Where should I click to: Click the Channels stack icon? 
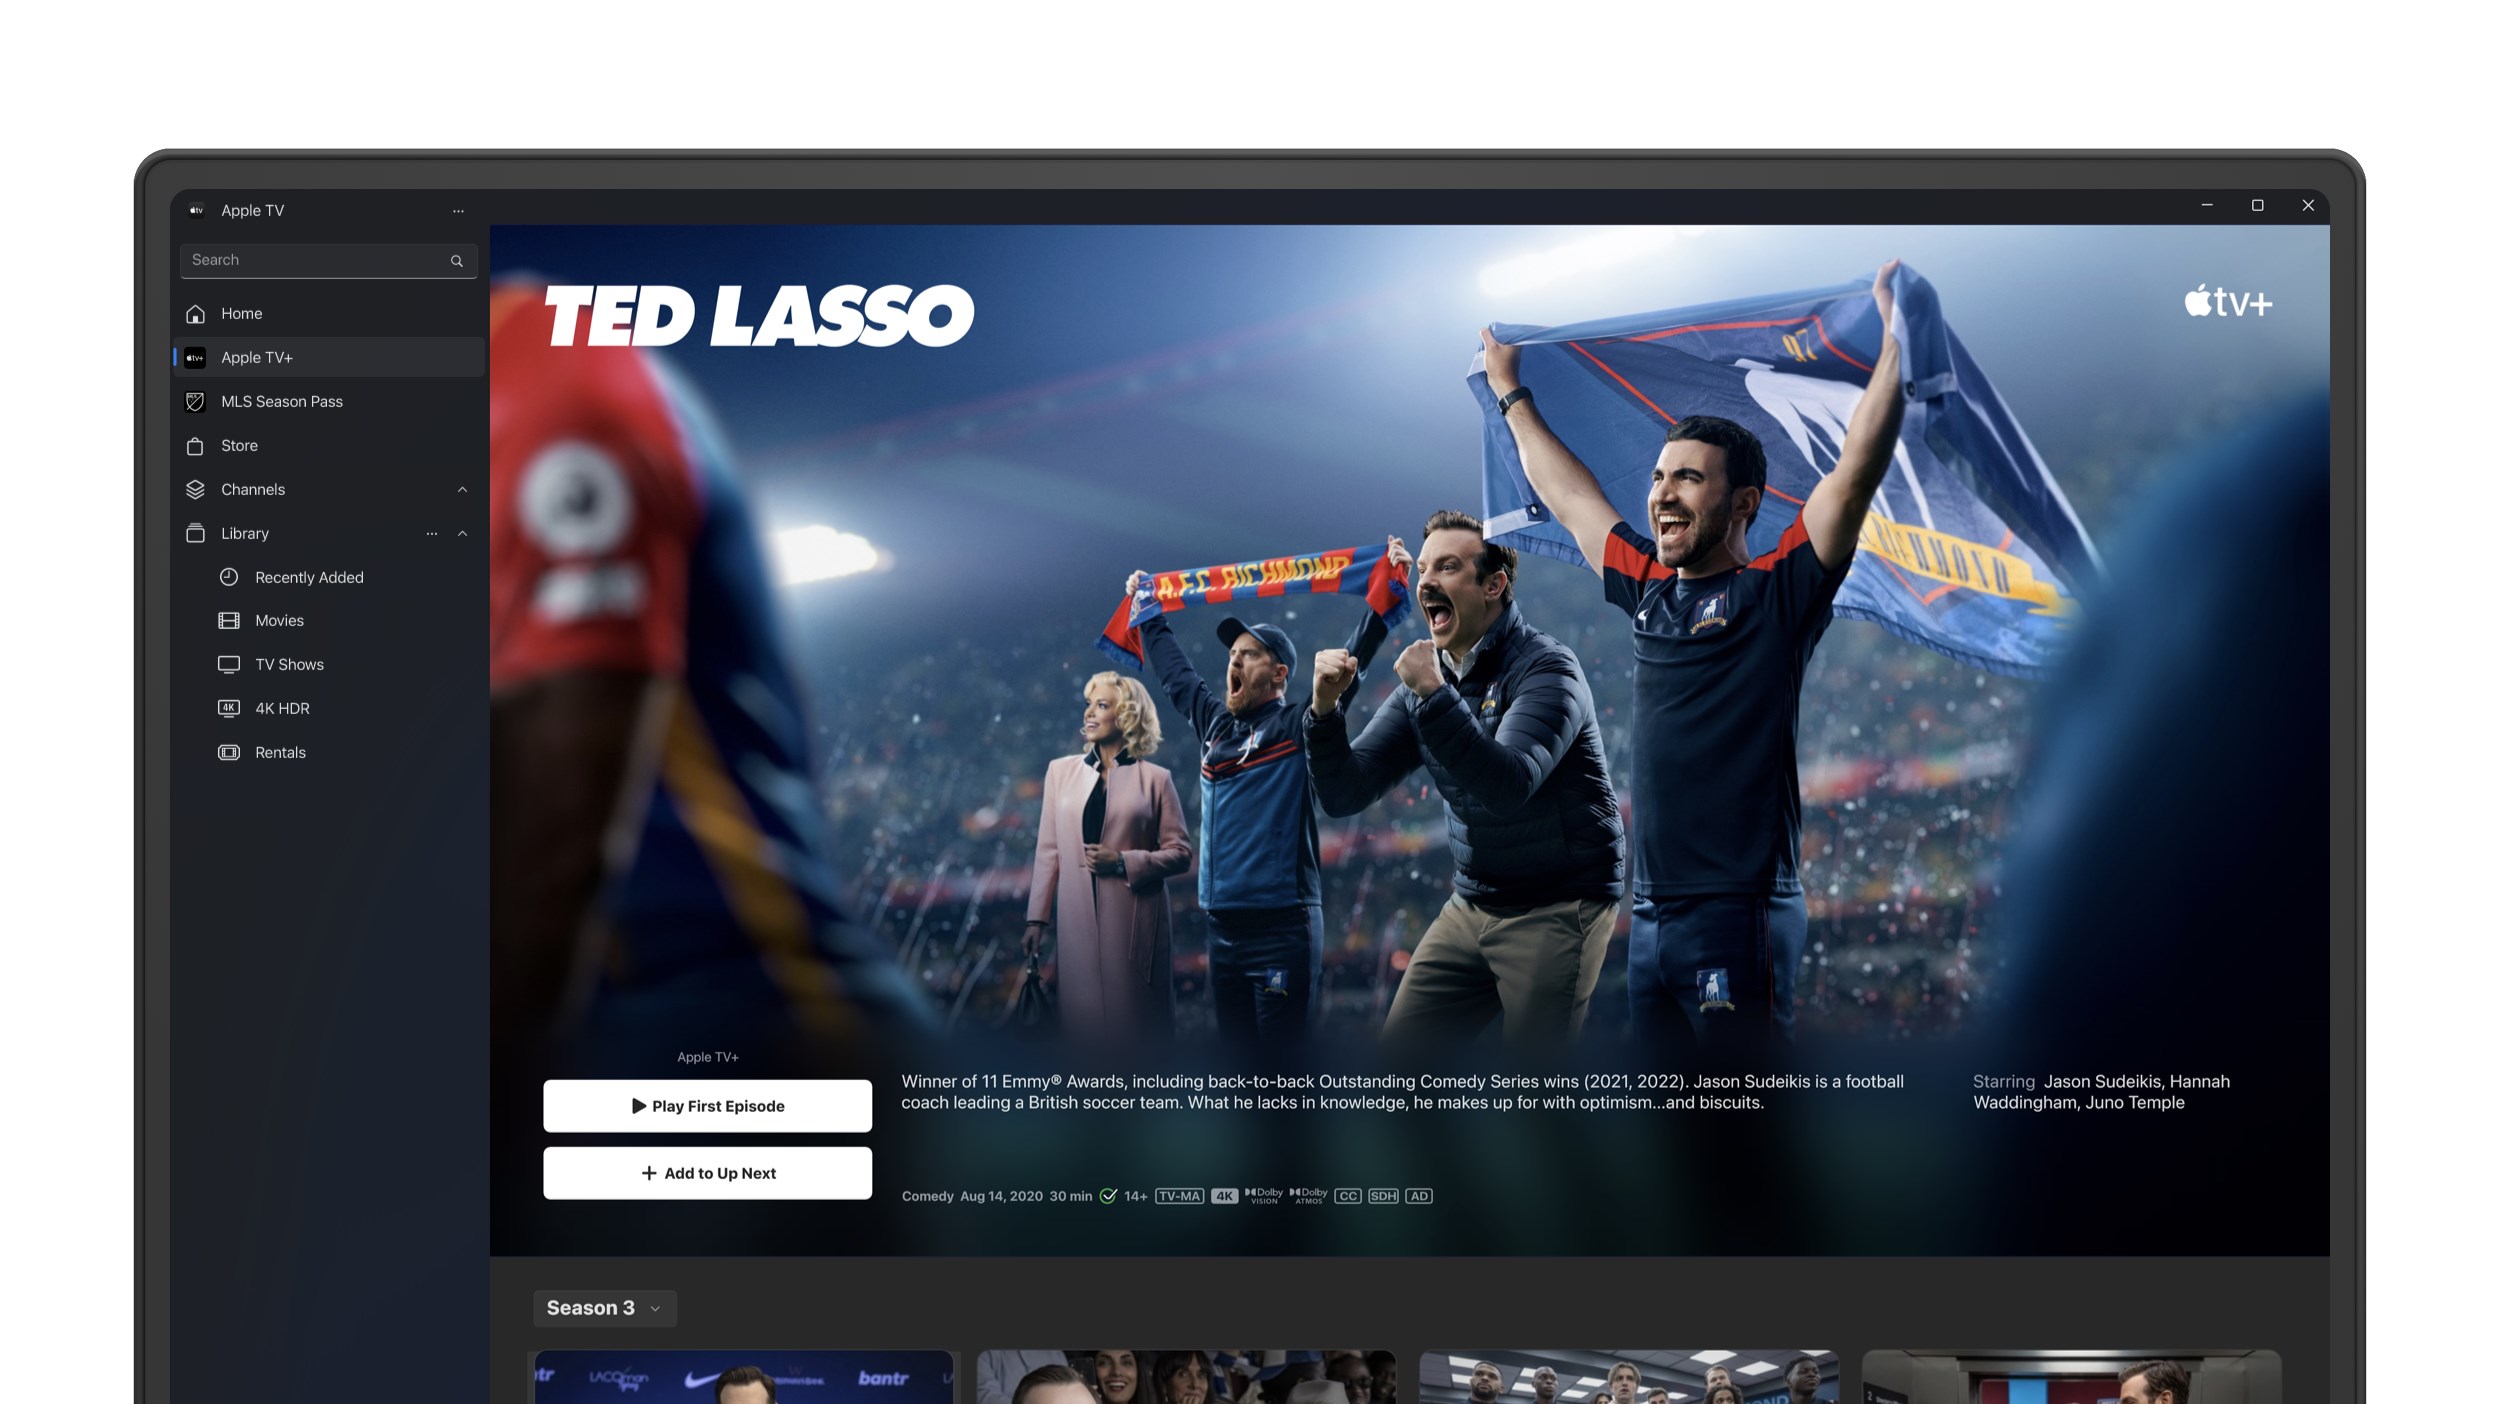(194, 487)
